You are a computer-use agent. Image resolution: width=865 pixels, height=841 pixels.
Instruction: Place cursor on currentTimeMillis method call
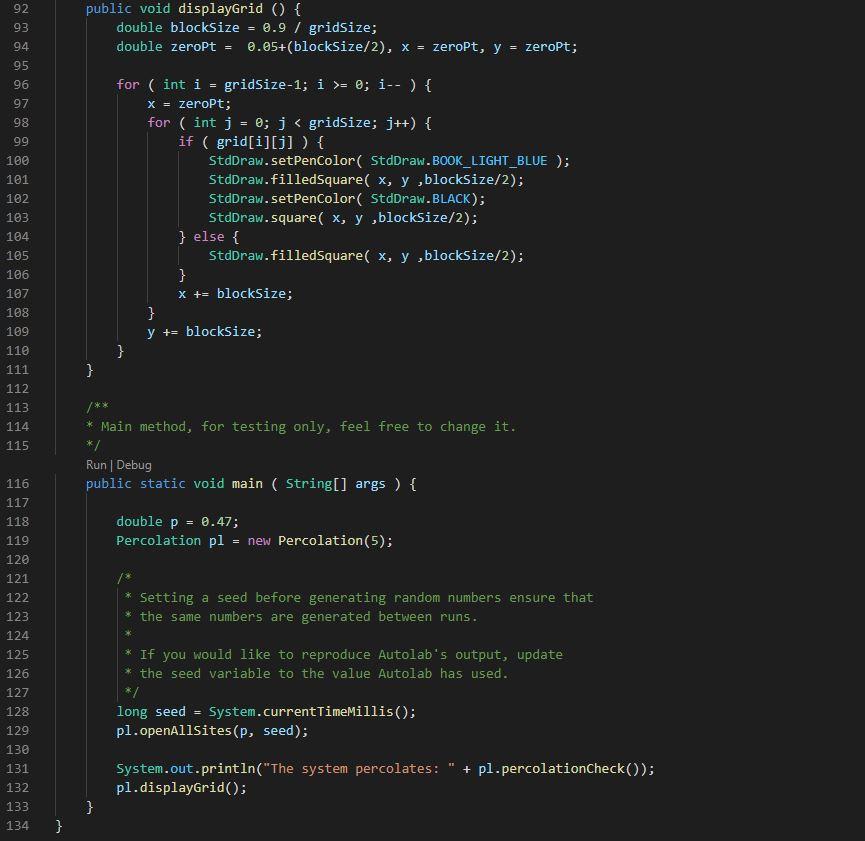point(328,712)
